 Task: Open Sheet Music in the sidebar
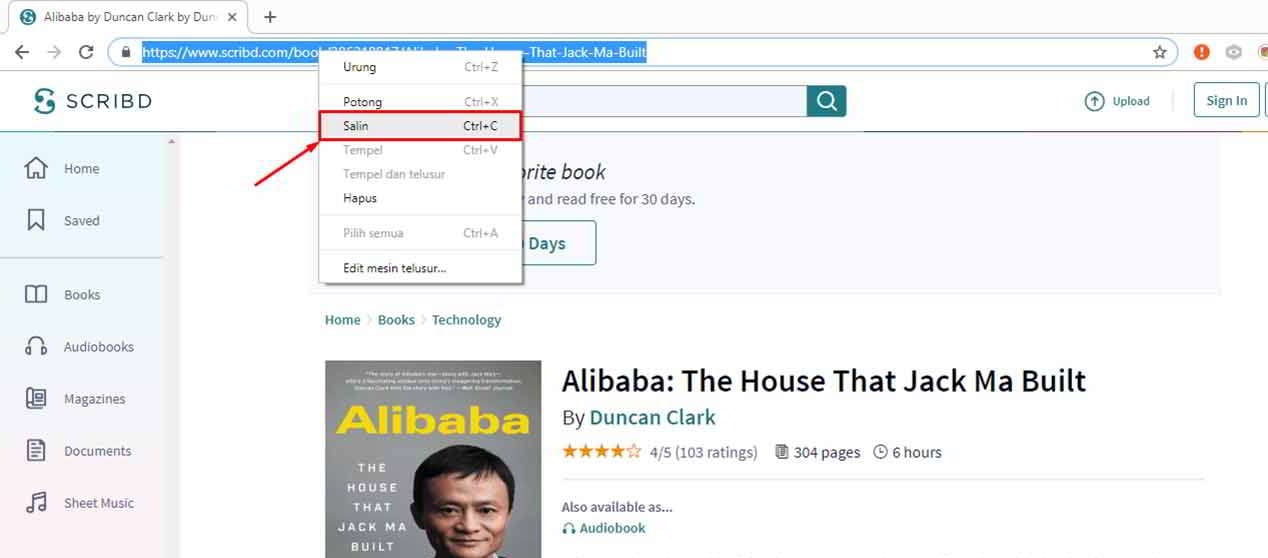(x=99, y=503)
